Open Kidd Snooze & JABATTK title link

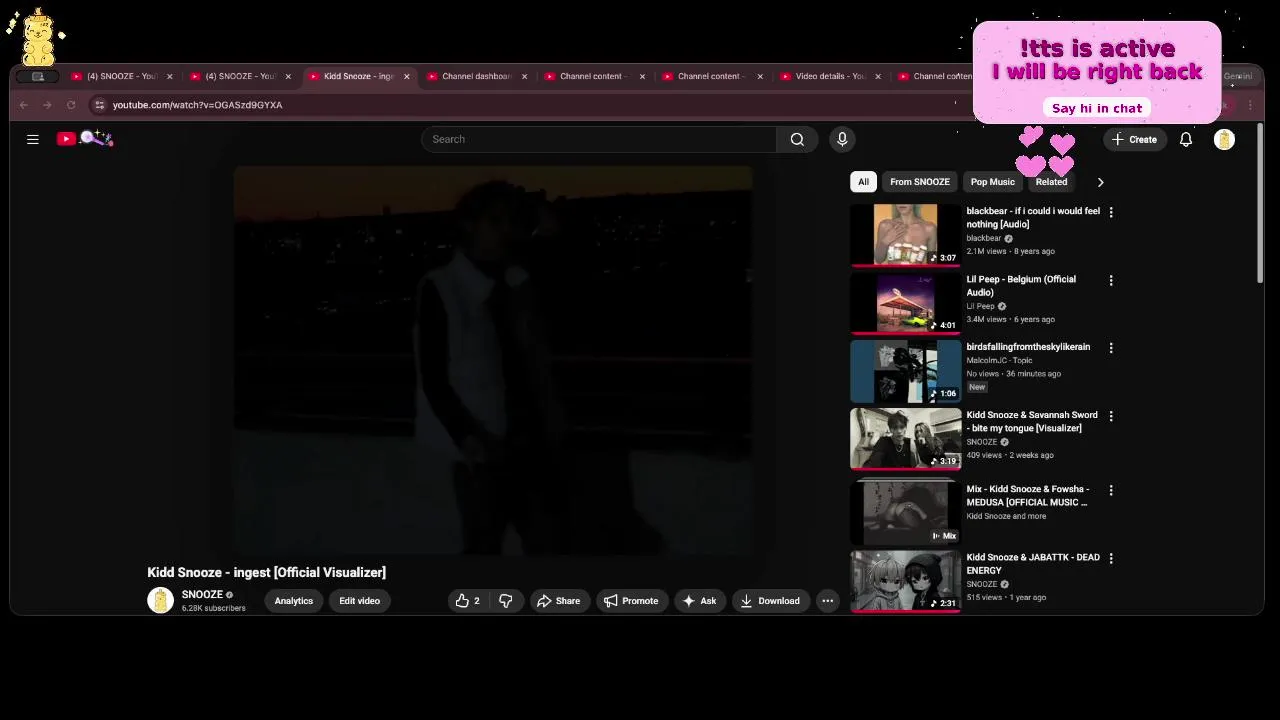pos(1033,564)
